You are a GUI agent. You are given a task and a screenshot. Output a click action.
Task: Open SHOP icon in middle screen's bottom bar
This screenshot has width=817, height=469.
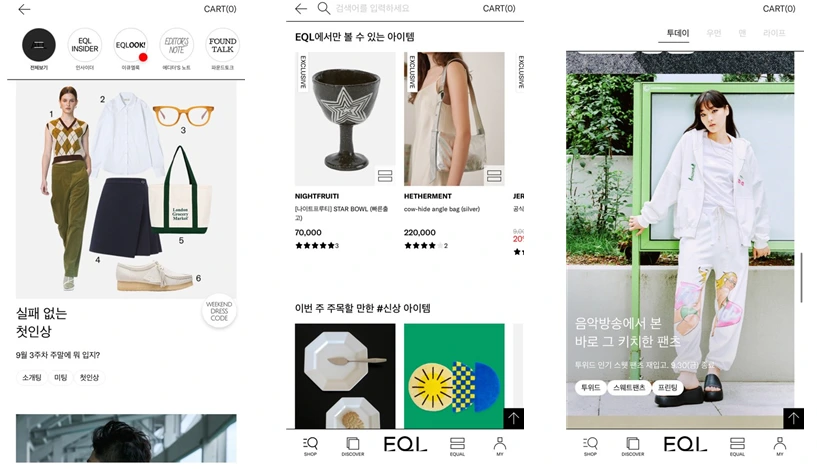311,446
